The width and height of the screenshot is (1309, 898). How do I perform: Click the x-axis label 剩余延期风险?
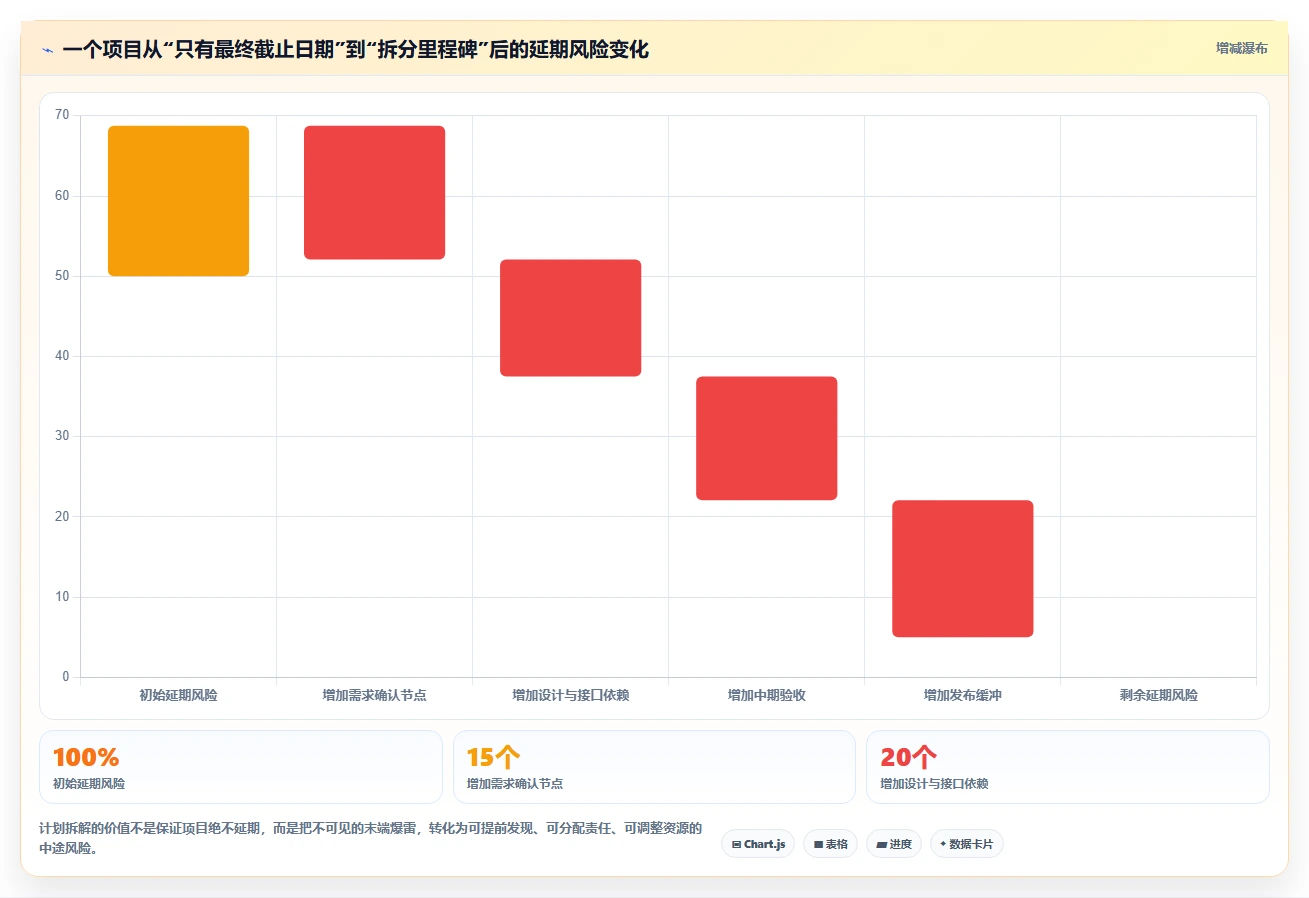1158,695
